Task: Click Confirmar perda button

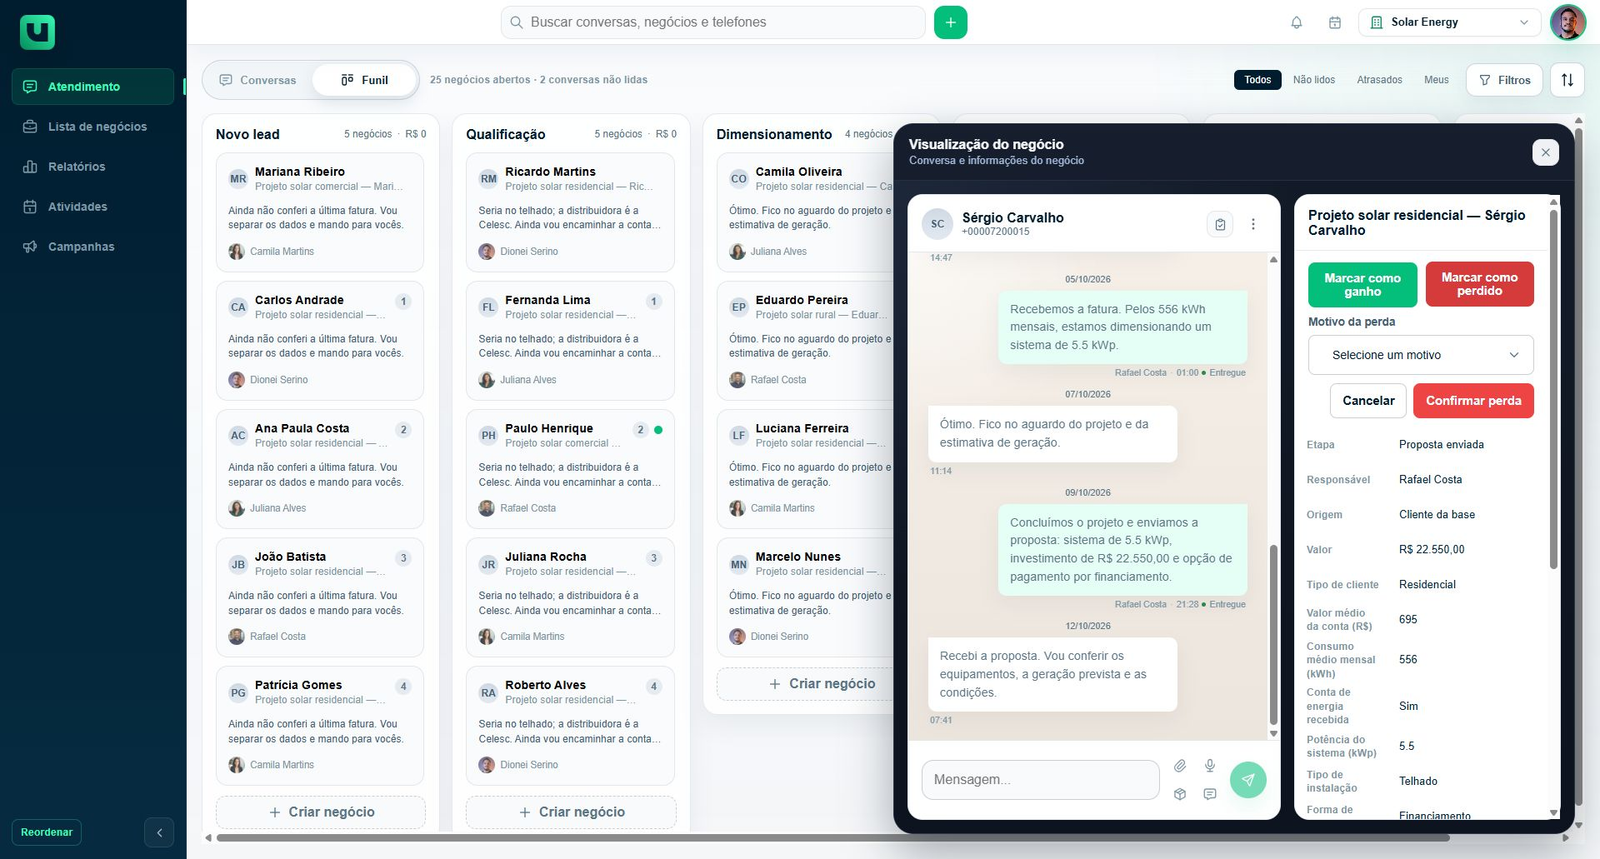Action: tap(1473, 401)
